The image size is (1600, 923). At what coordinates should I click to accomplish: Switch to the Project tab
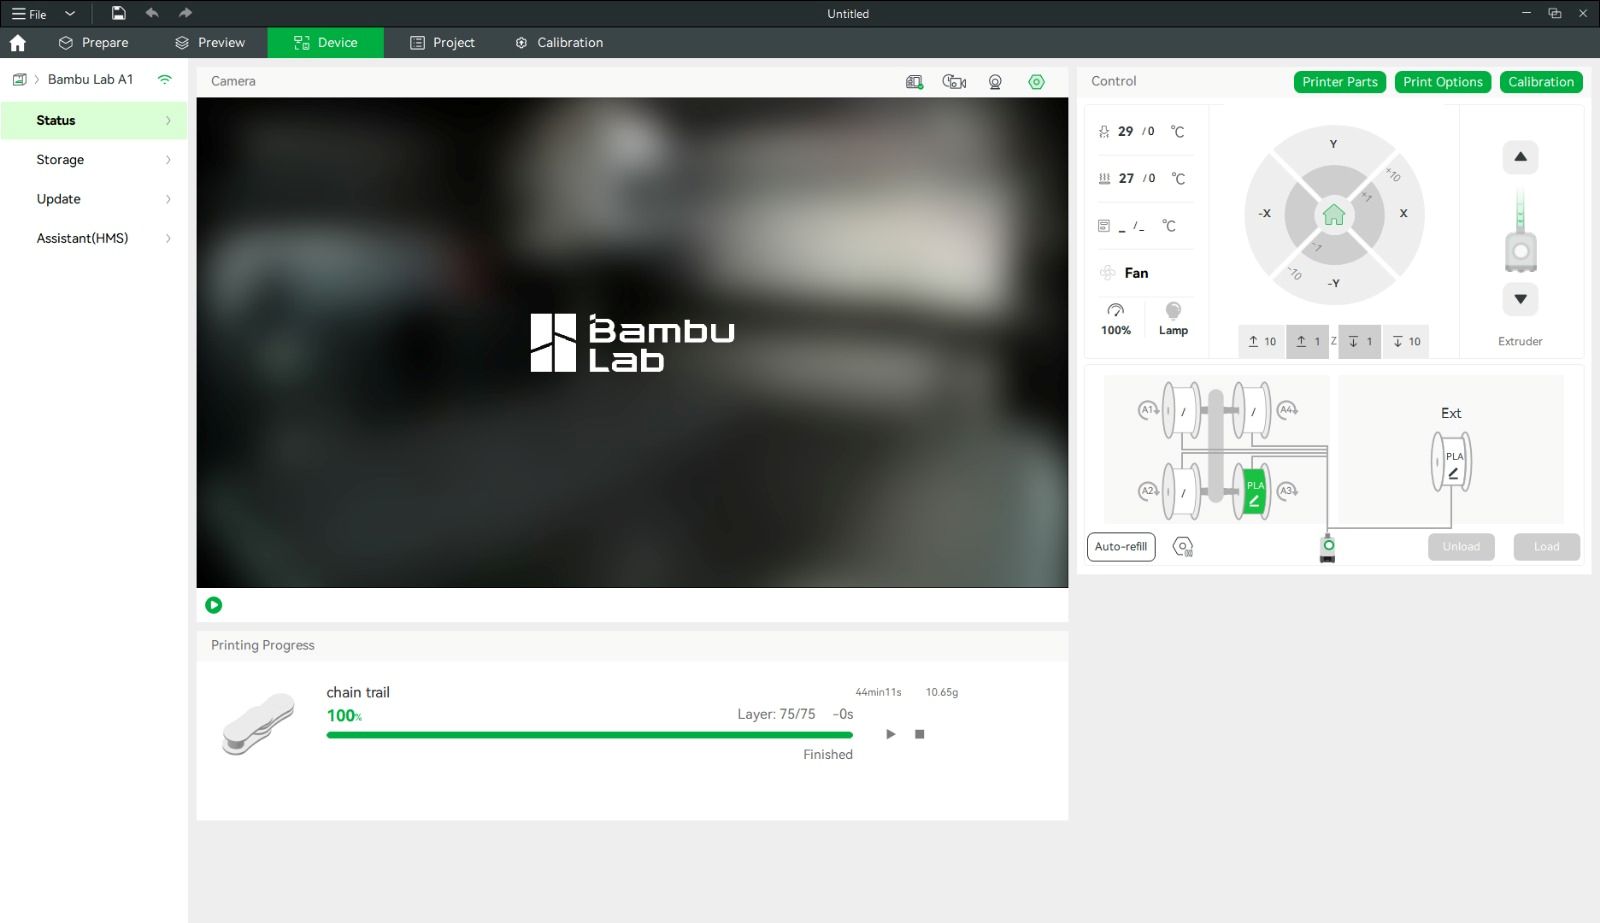pos(442,43)
